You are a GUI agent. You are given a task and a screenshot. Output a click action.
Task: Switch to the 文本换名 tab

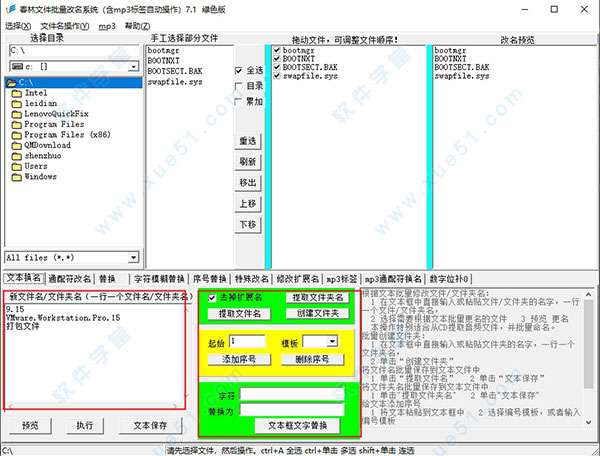coord(24,278)
